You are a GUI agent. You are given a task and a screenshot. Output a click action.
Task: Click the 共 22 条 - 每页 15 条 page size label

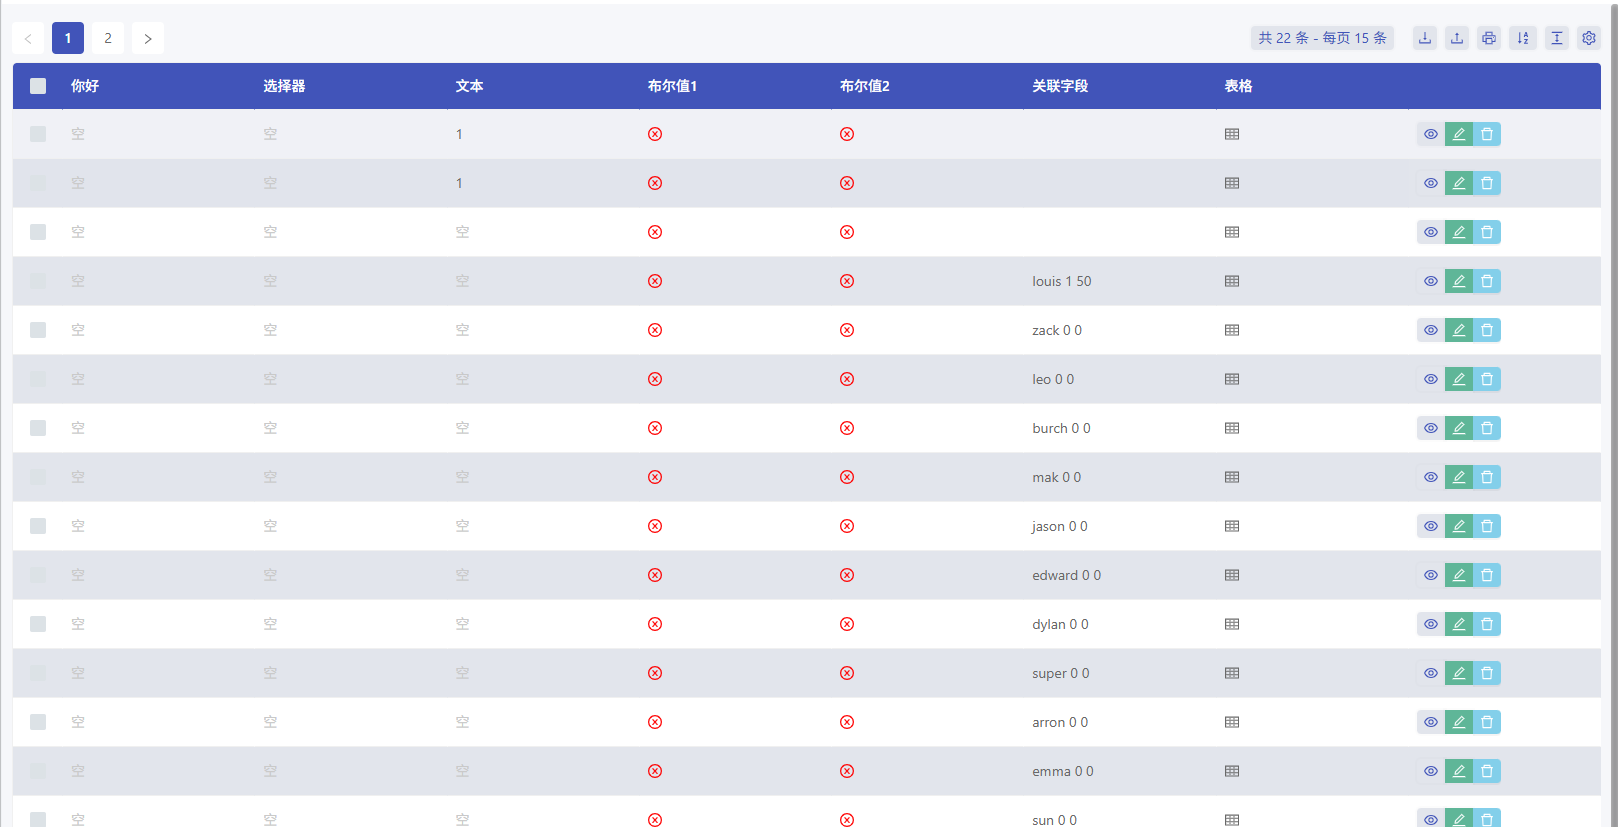point(1322,38)
